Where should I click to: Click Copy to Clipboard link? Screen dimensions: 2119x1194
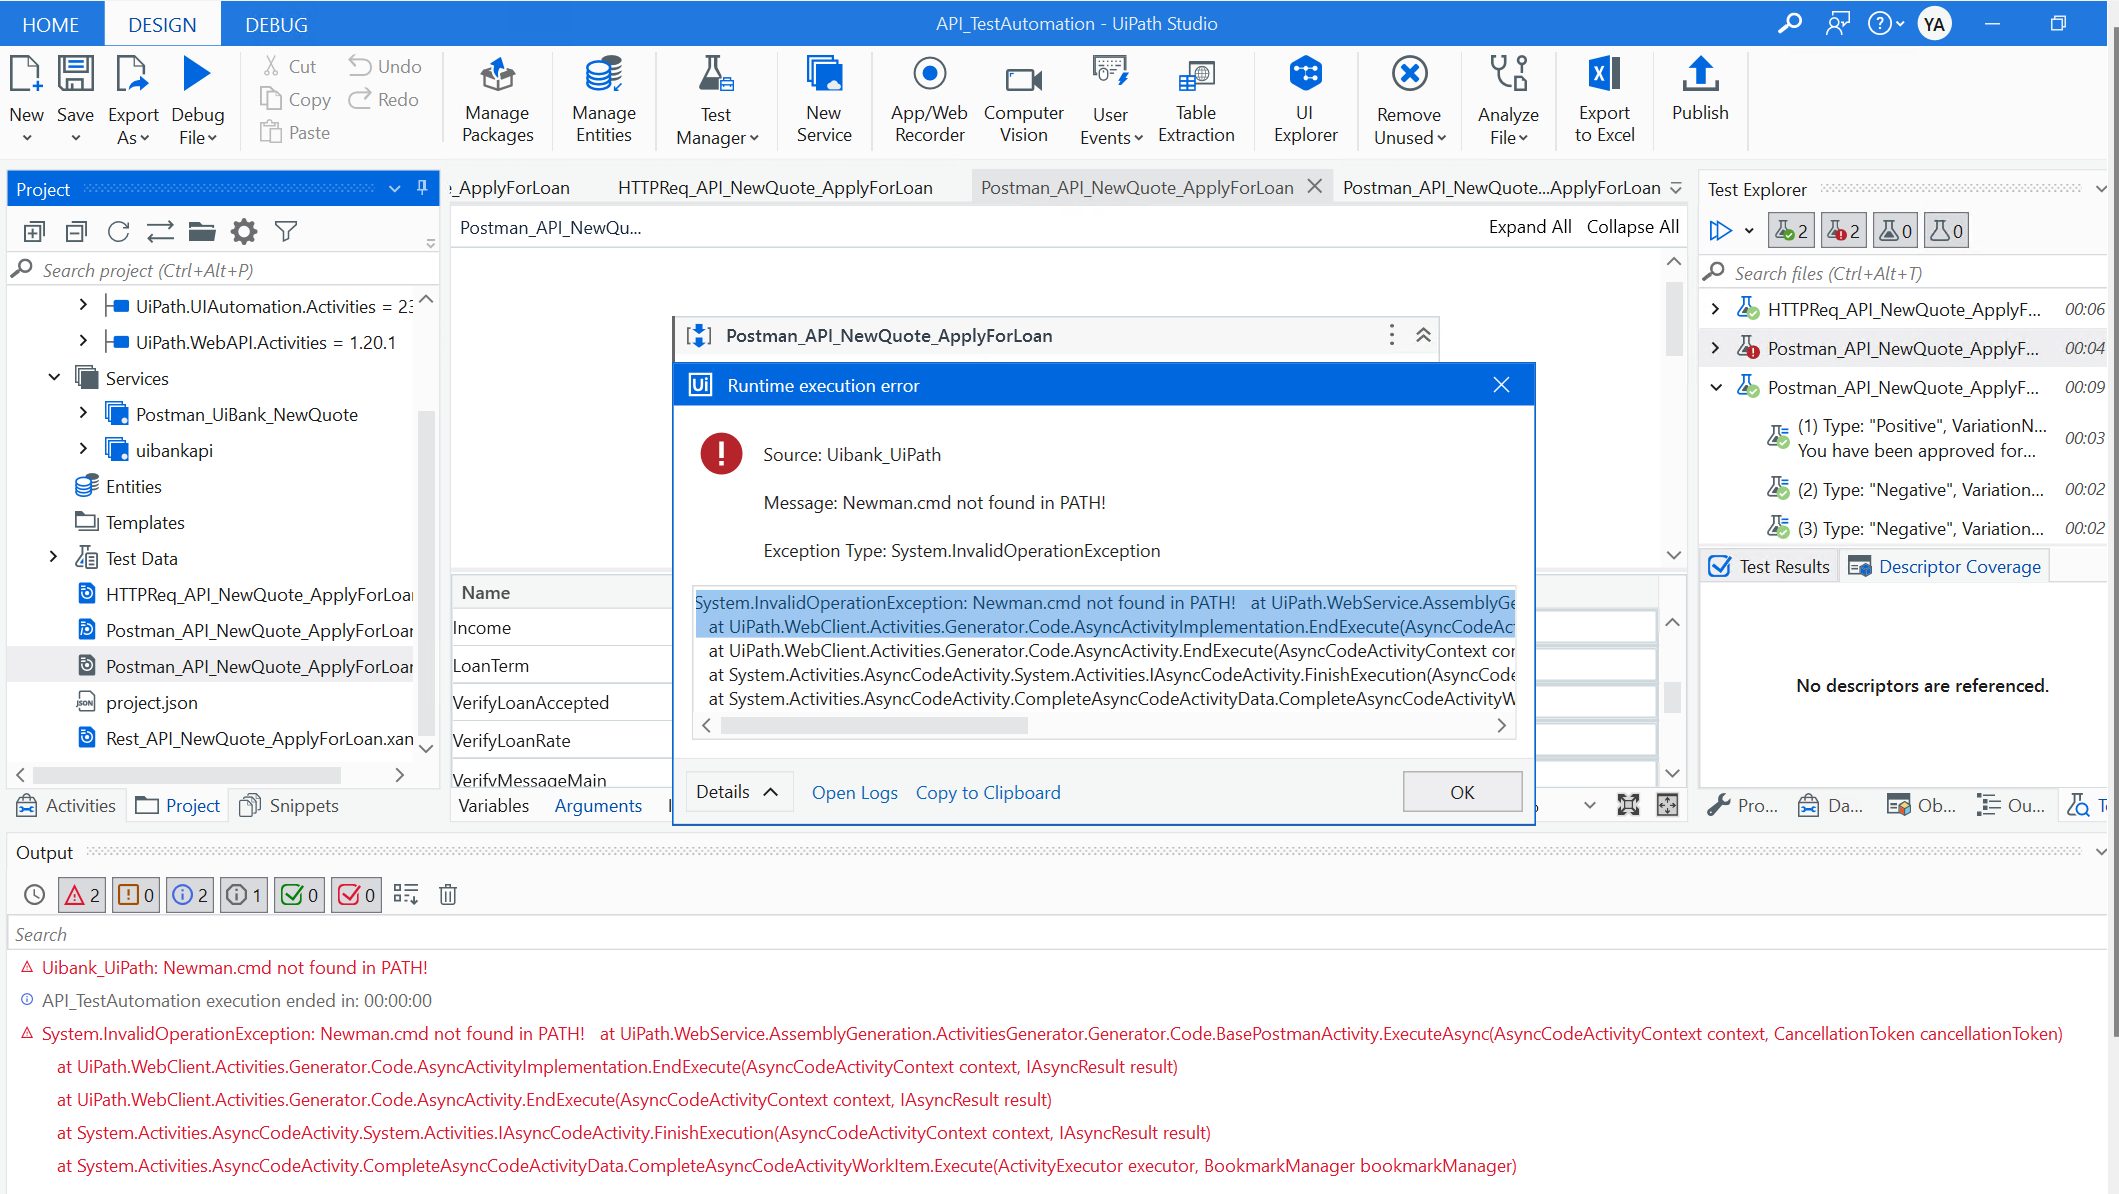coord(988,792)
